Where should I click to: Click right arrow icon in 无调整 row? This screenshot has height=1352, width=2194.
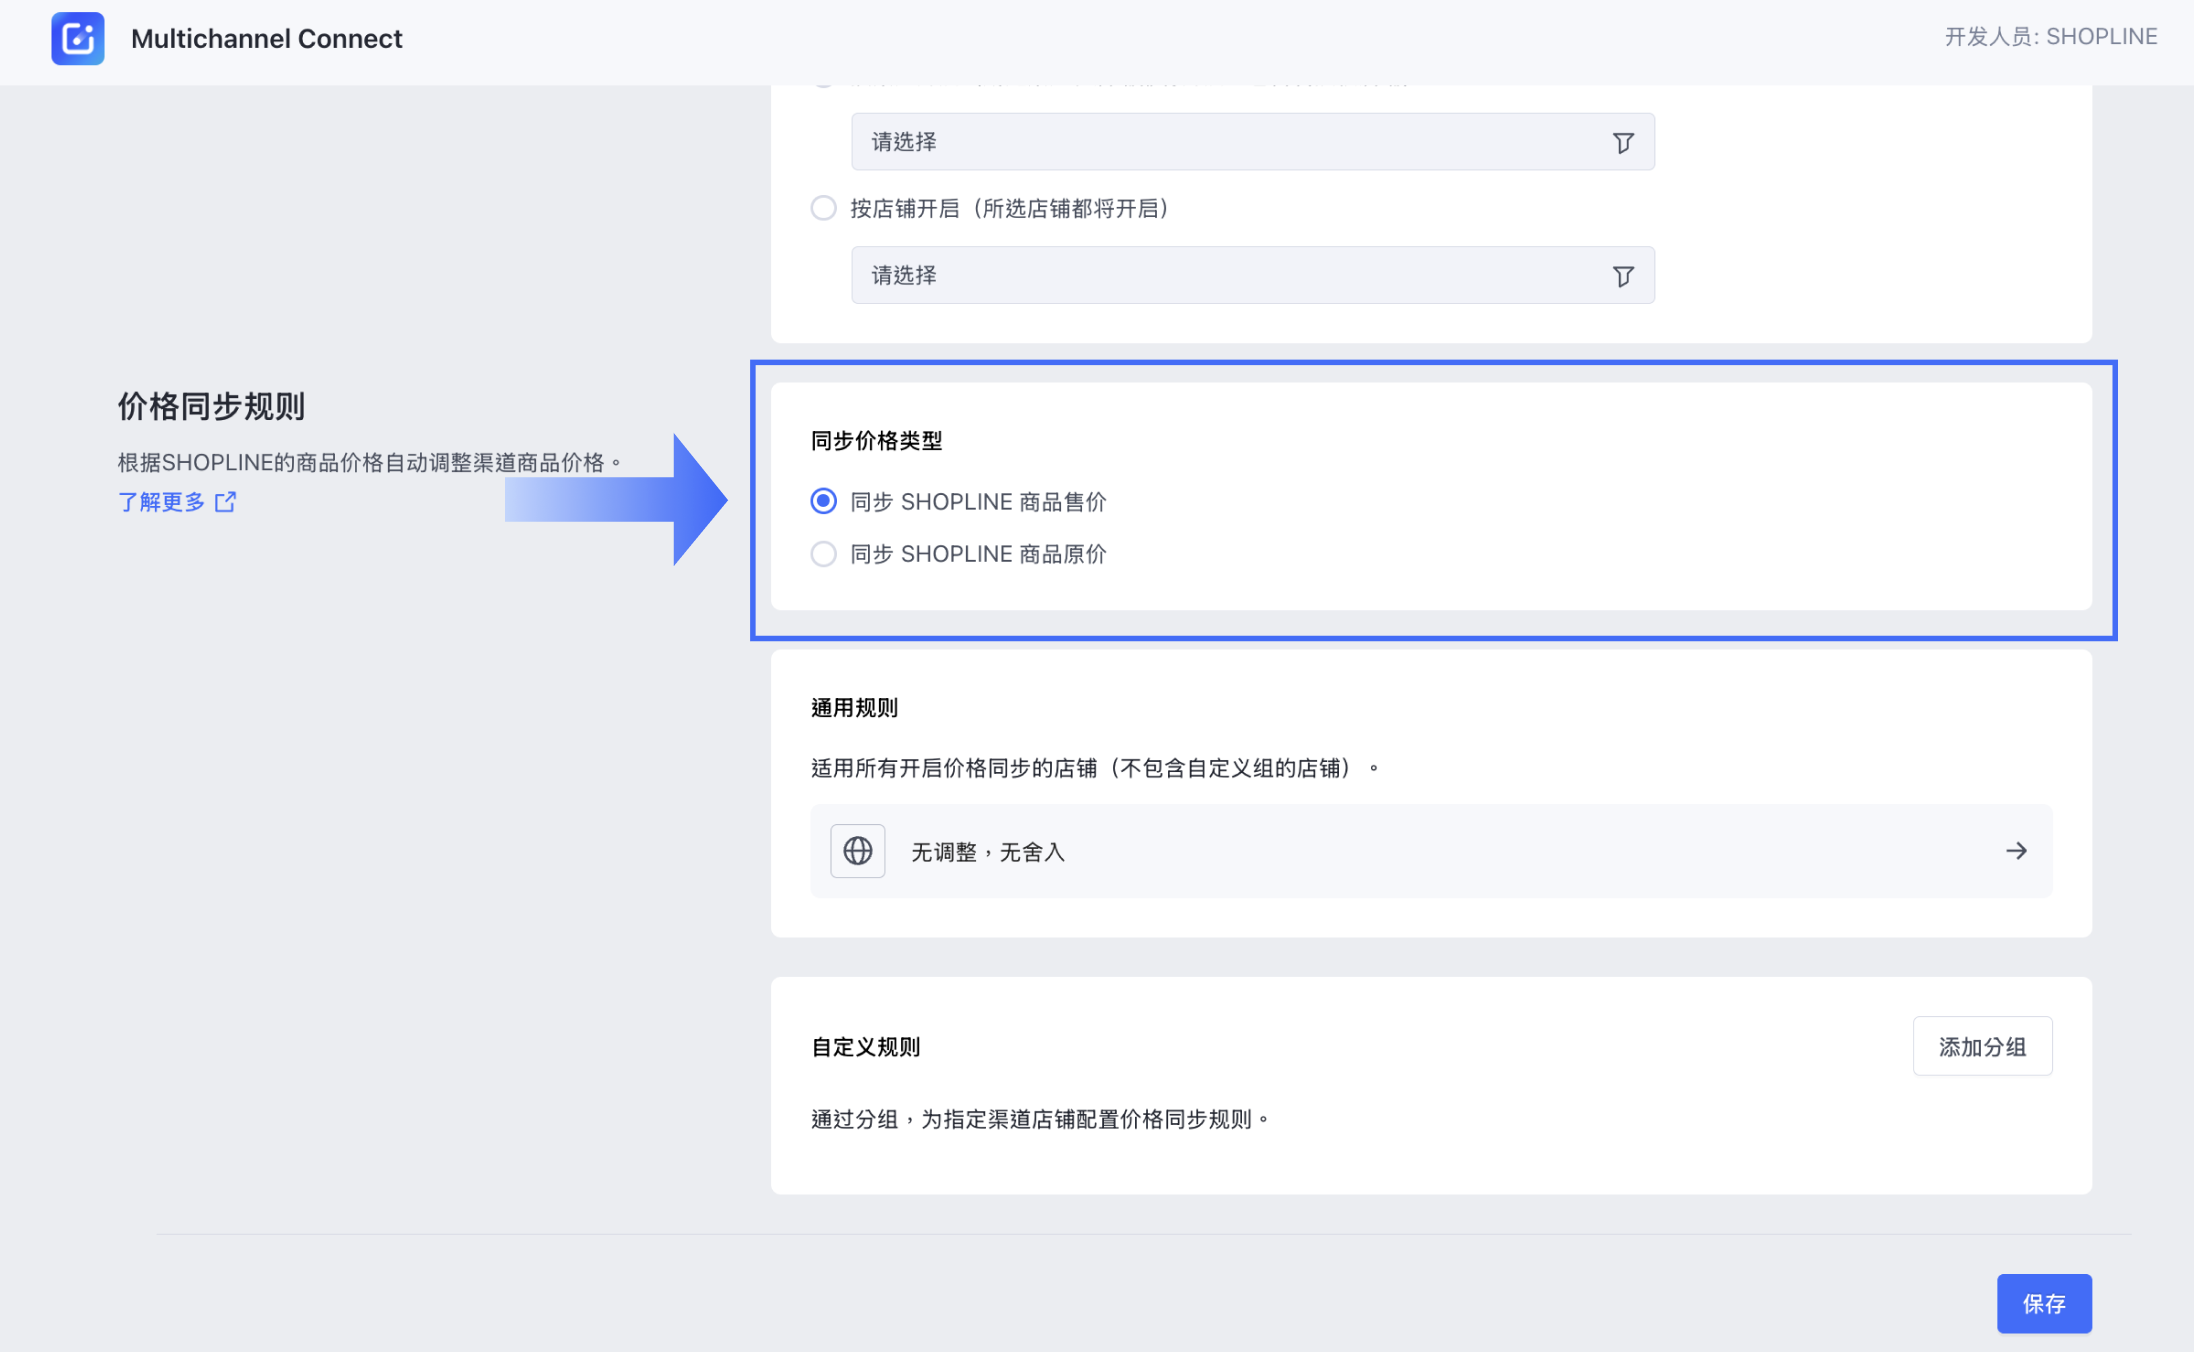click(x=2015, y=851)
